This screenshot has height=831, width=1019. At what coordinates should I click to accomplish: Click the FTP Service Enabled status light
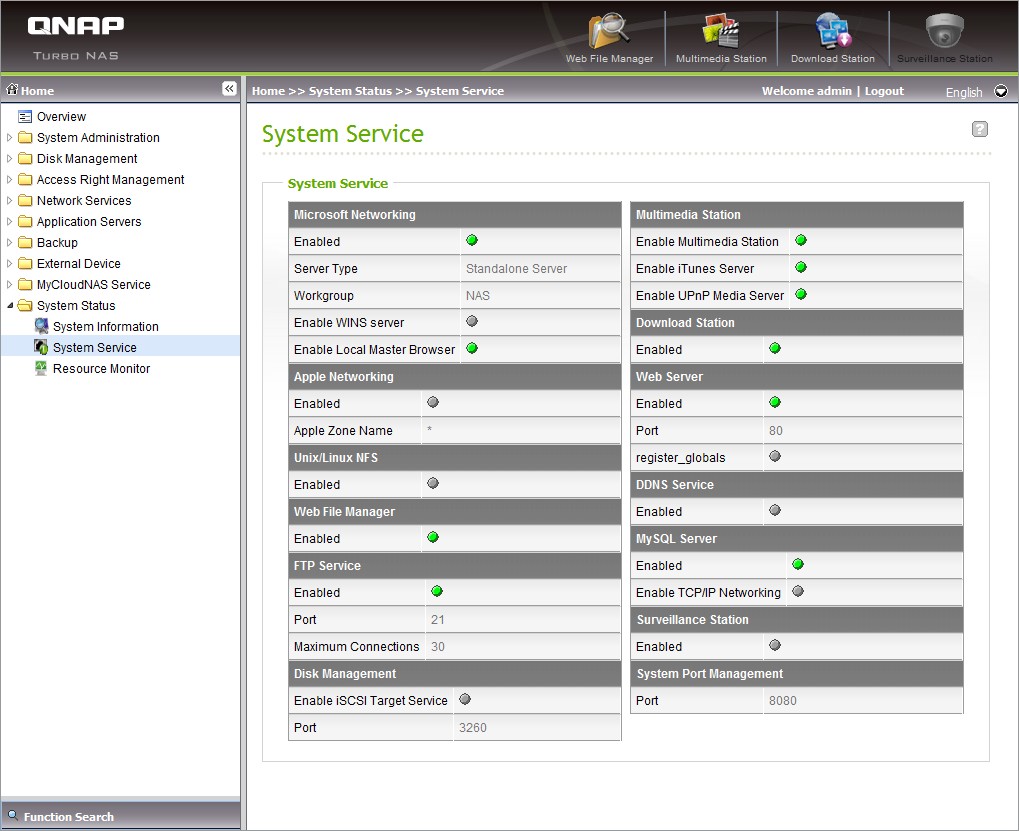pyautogui.click(x=437, y=592)
